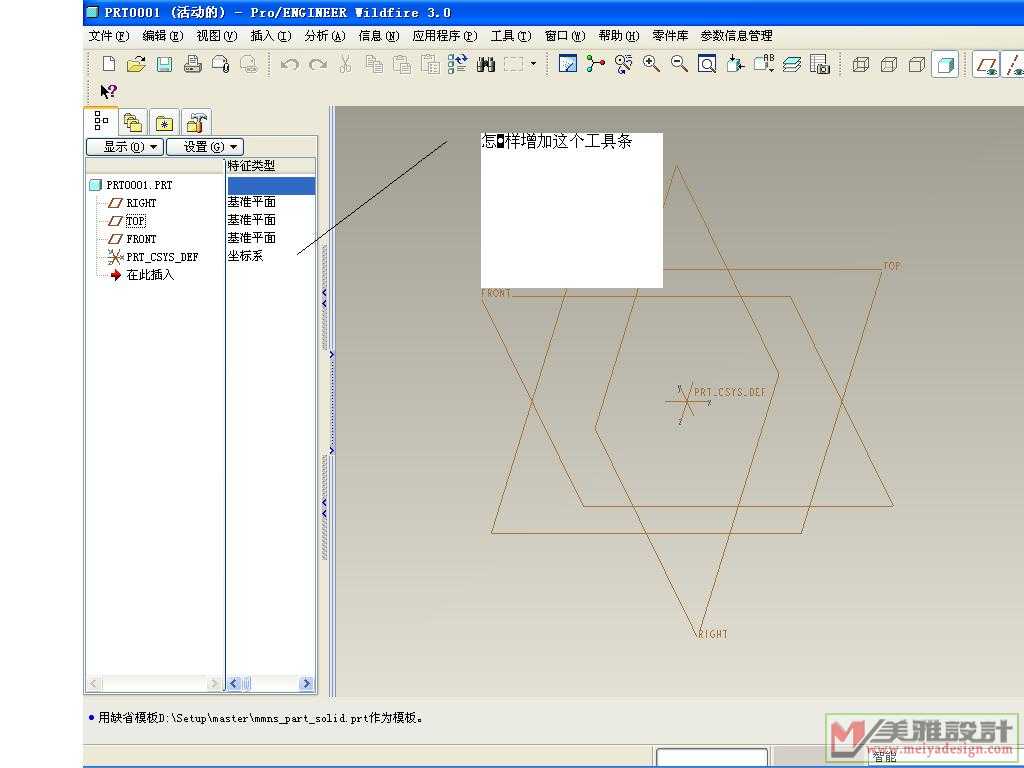The width and height of the screenshot is (1024, 768).
Task: Select PRT0001.PRT root in model tree
Action: [131, 185]
